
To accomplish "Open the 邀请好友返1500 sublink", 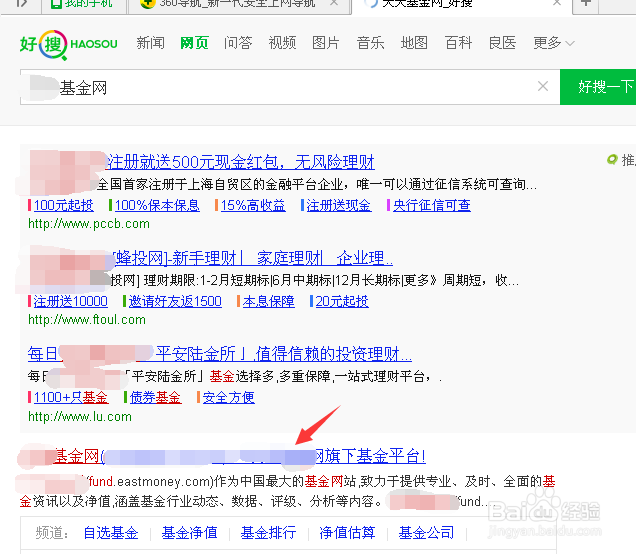I will pos(175,301).
